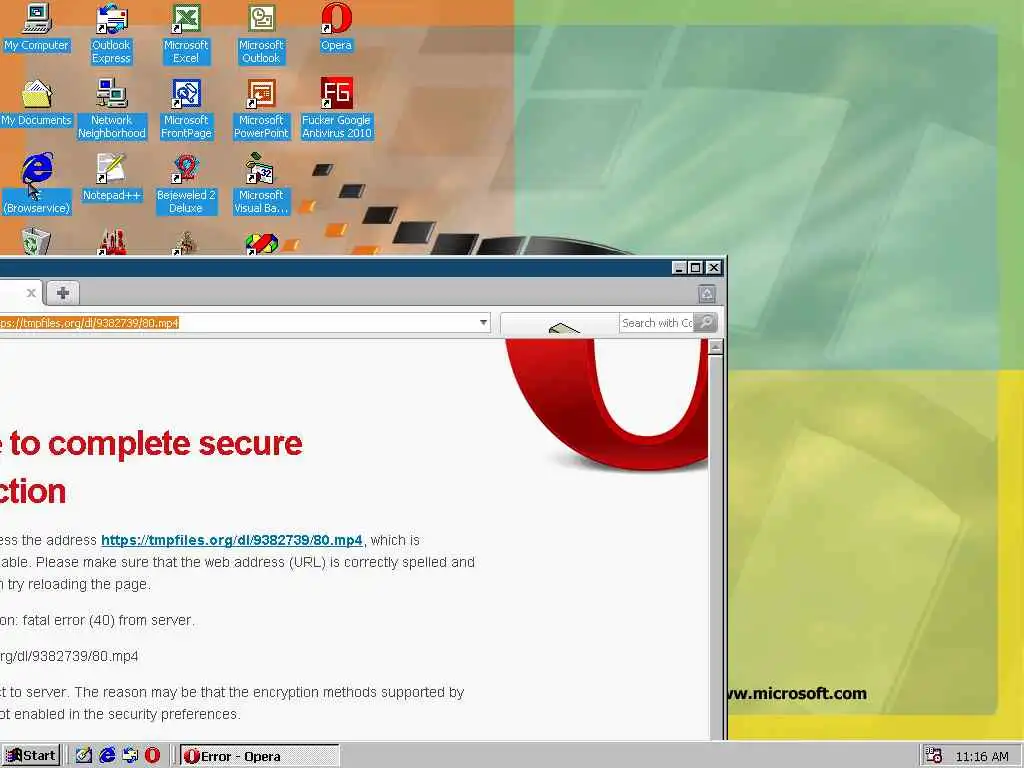Click the scrollbar up arrow in Opera
This screenshot has width=1024, height=768.
coord(716,347)
